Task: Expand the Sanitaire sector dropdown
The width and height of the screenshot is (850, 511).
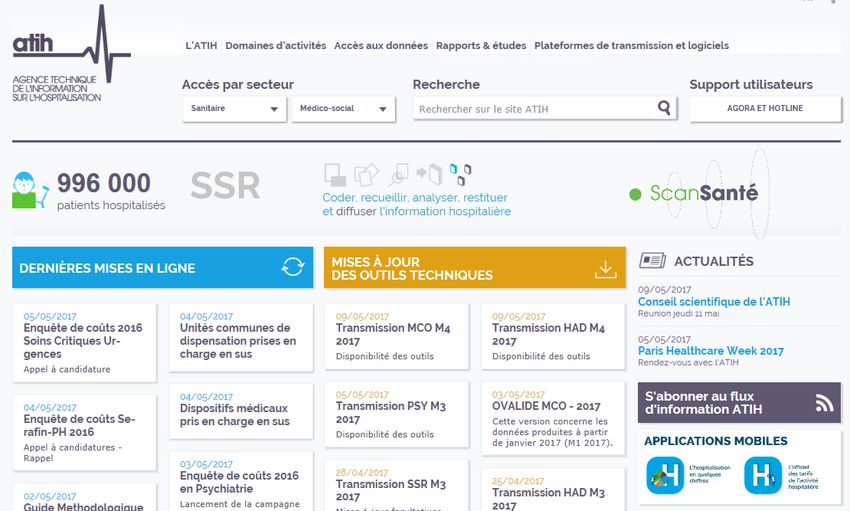Action: [234, 109]
